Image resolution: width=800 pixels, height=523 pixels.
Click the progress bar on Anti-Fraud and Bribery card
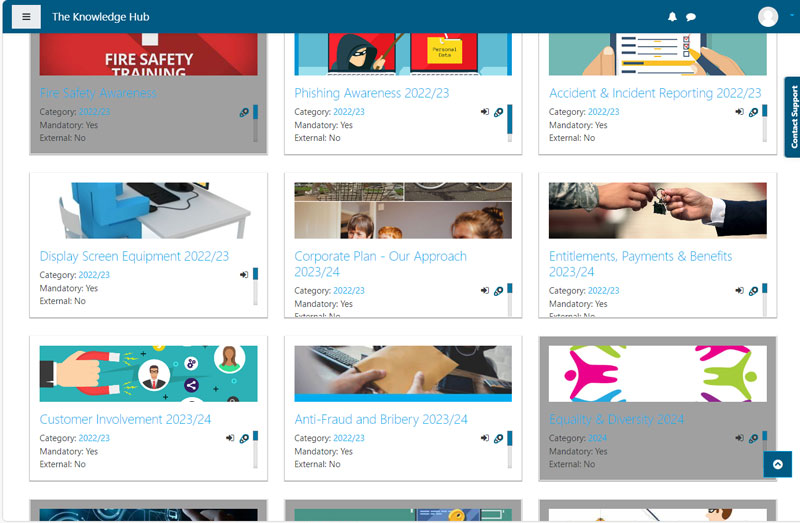tap(510, 450)
